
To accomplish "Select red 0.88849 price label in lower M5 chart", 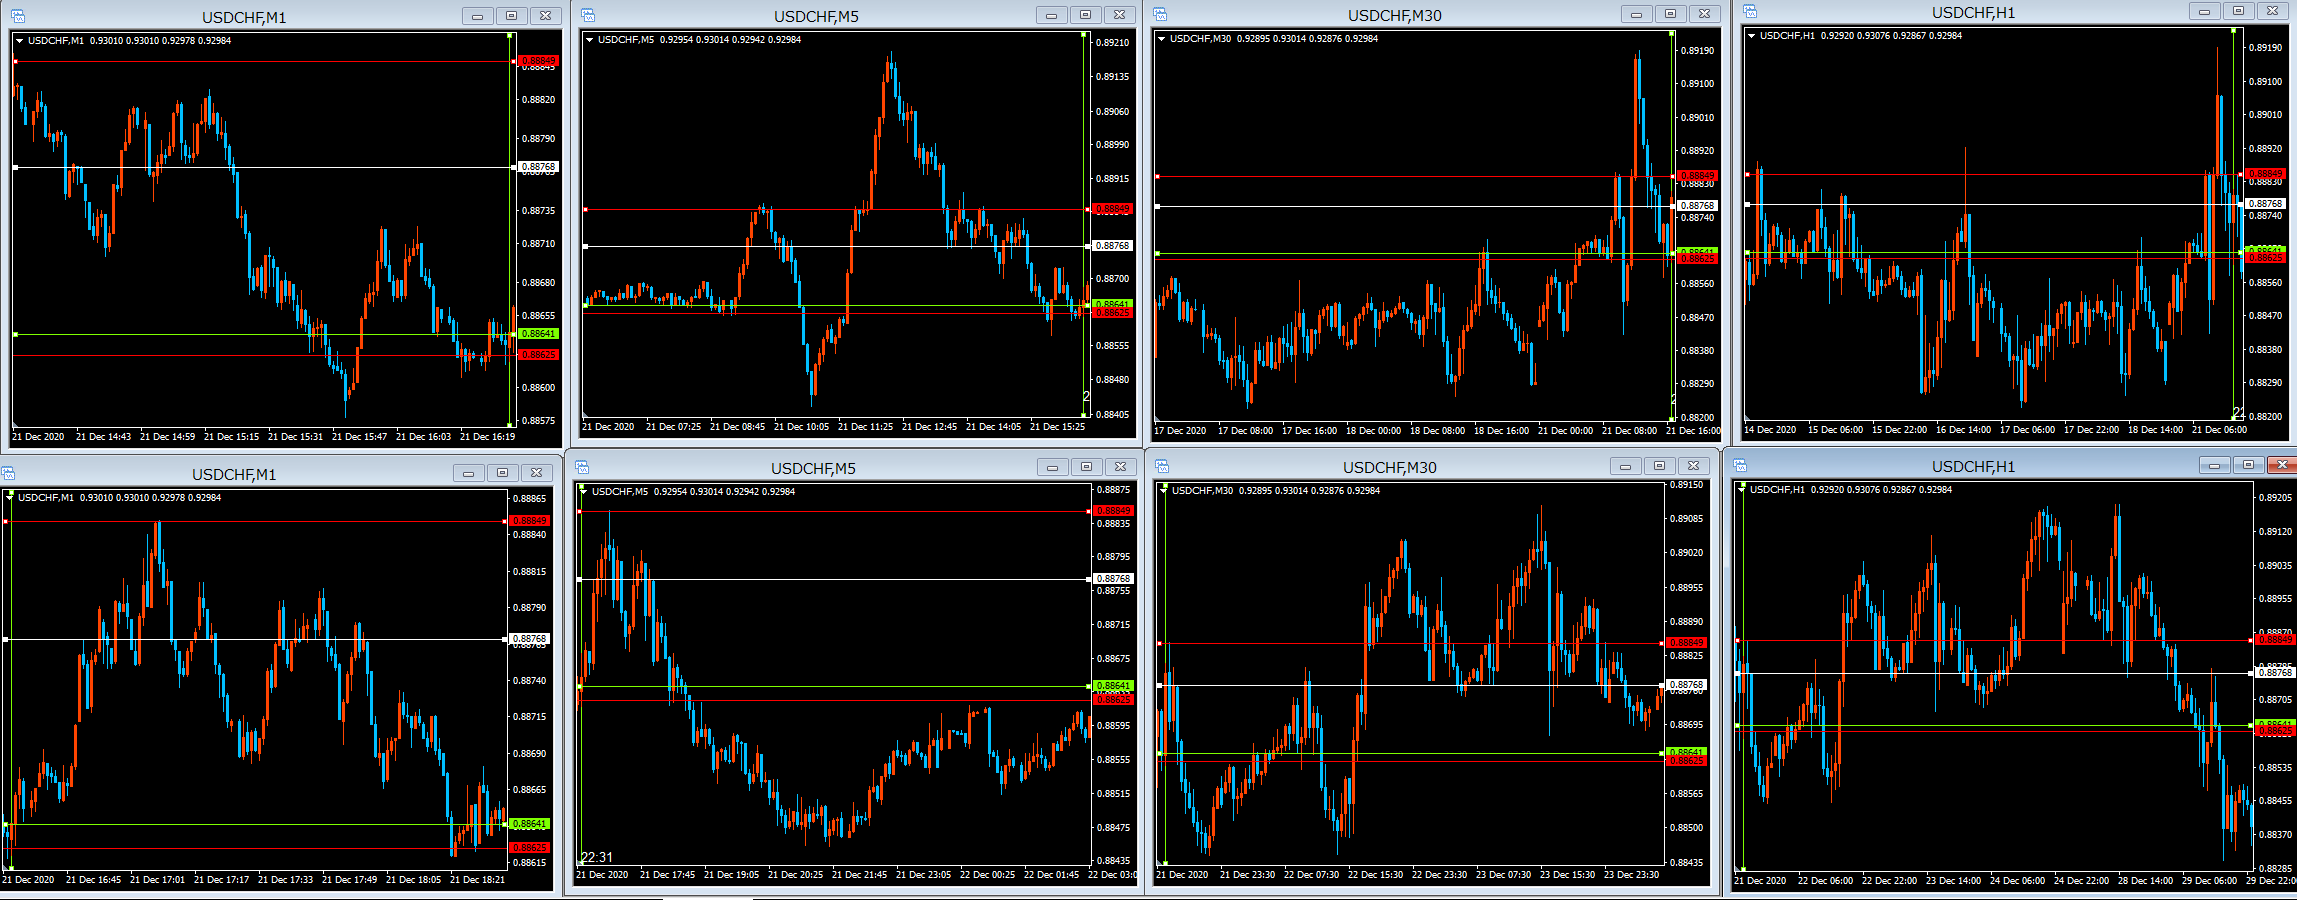I will [x=1113, y=511].
